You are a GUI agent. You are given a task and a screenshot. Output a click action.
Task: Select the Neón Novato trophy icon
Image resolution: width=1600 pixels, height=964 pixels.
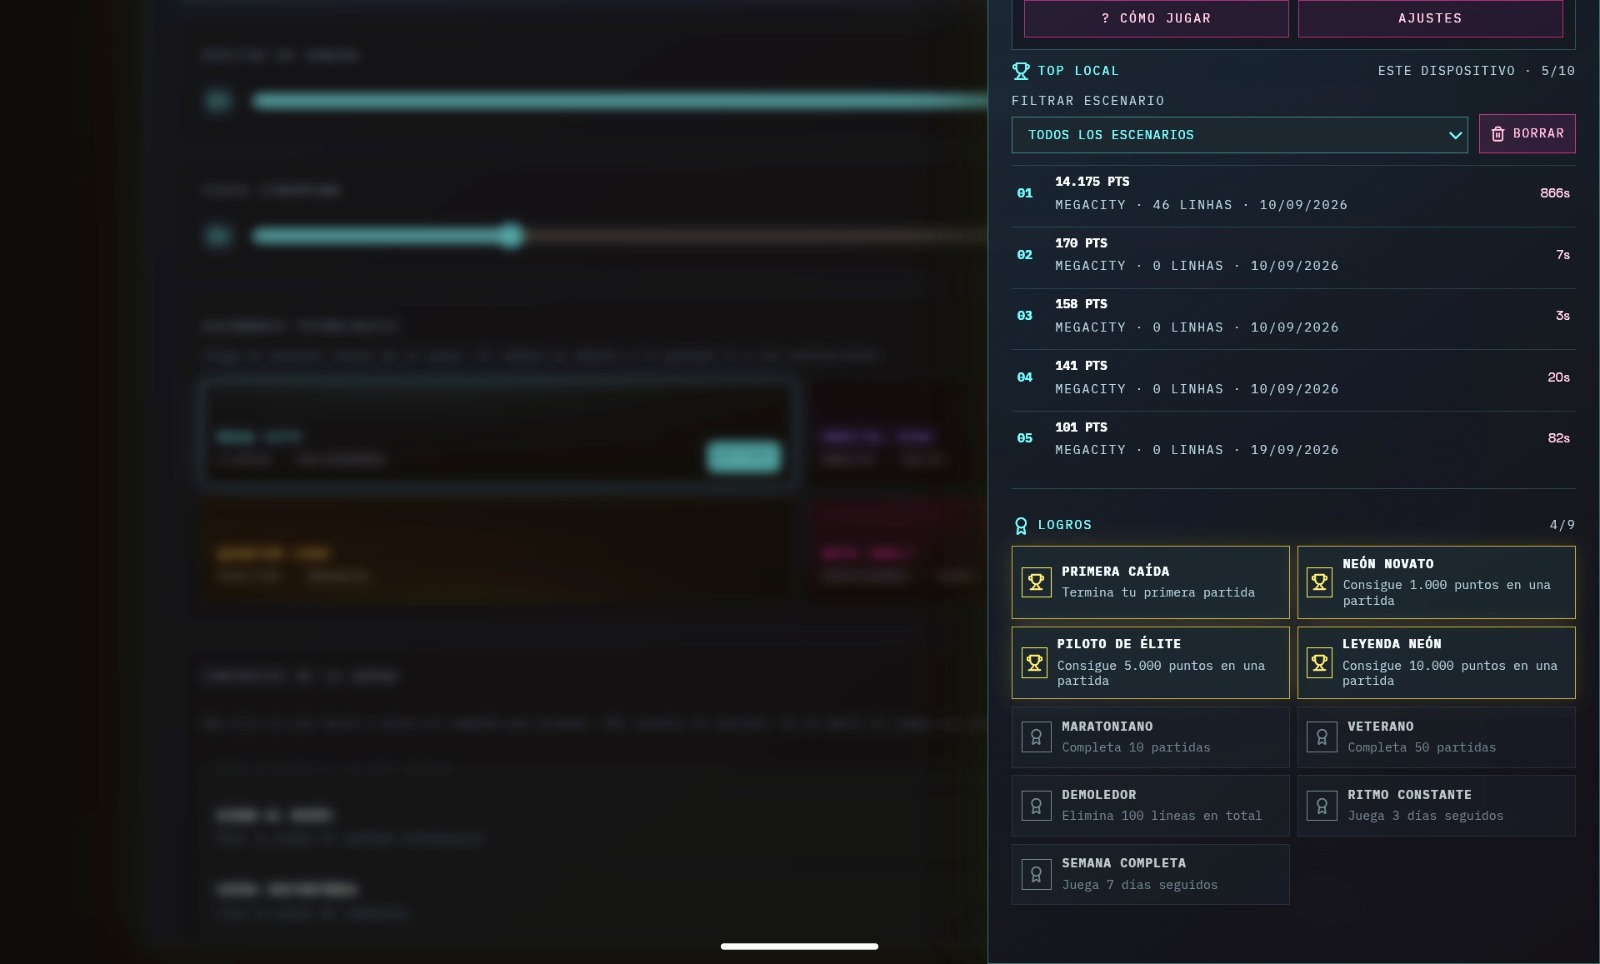coord(1320,582)
